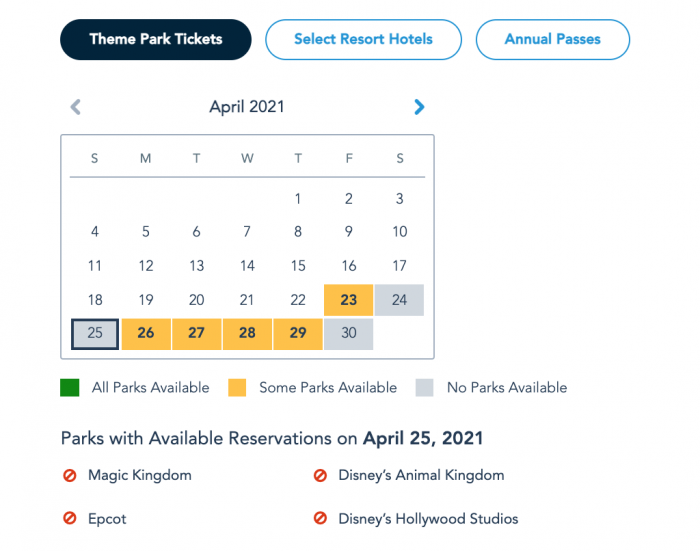The image size is (700, 551).
Task: Pick April 28 in the calendar
Action: pos(247,333)
